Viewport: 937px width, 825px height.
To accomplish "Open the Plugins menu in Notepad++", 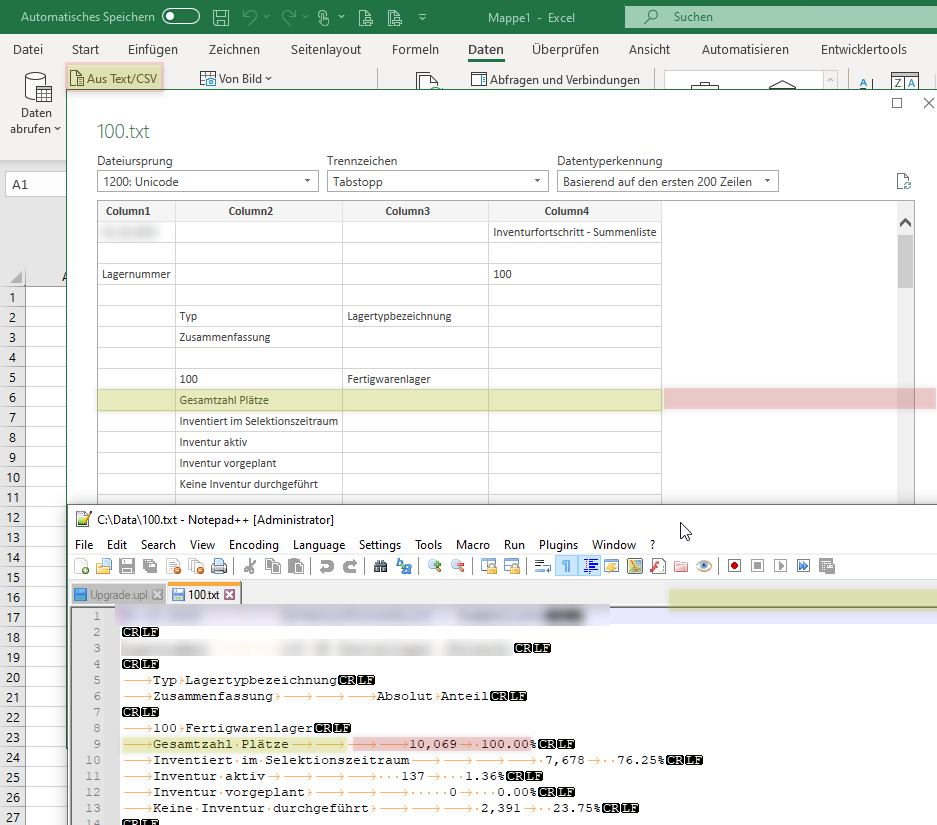I will point(558,545).
